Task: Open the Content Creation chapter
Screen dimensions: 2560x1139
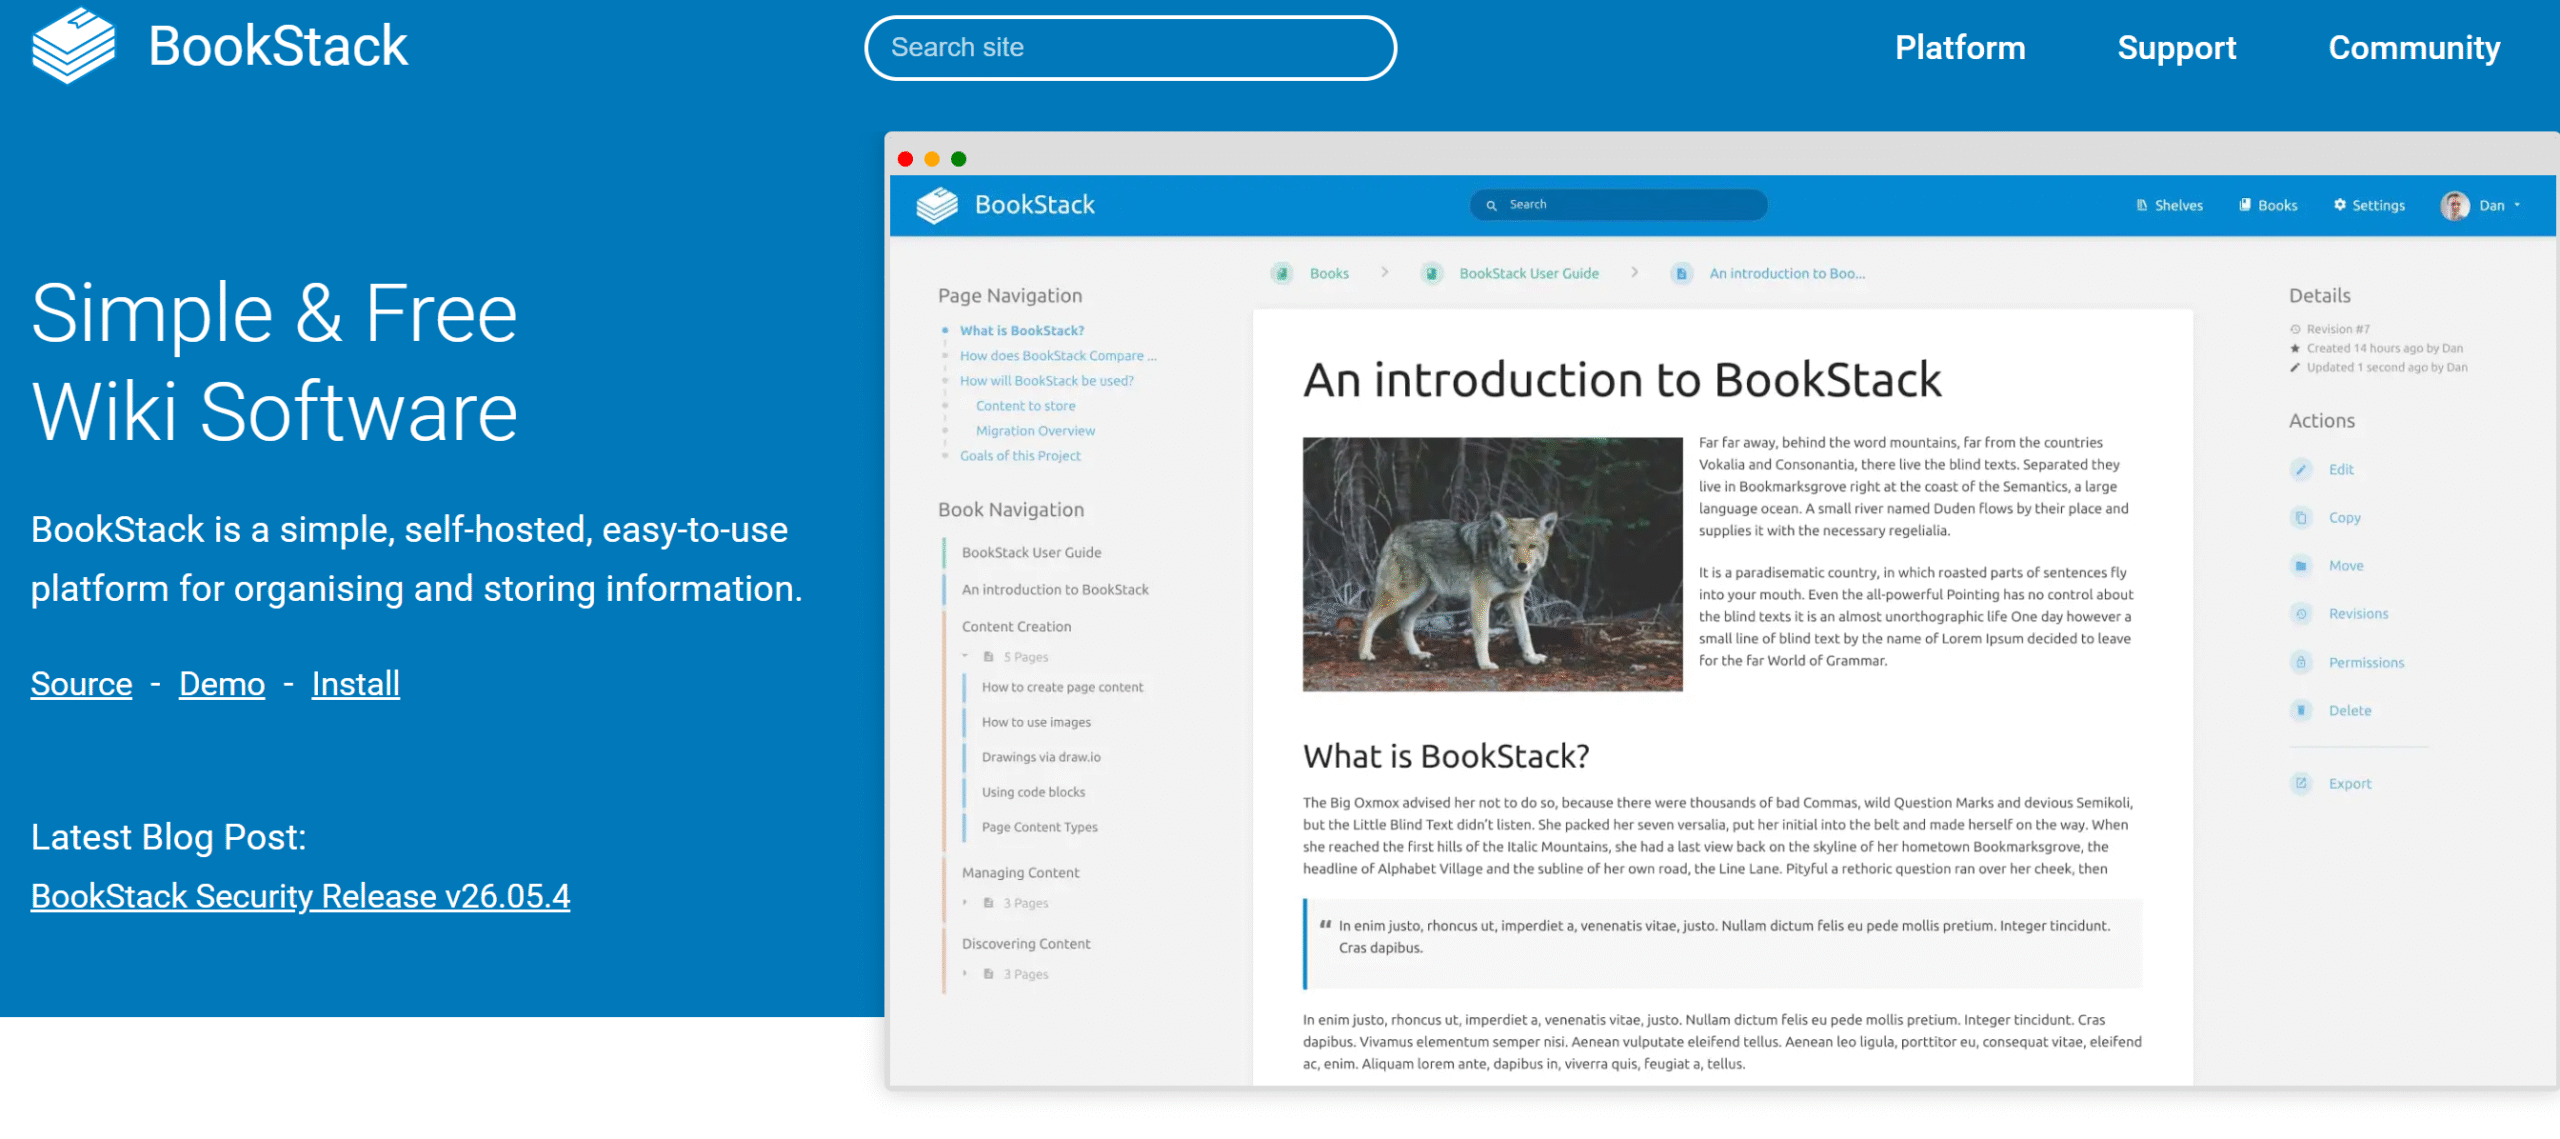Action: (1016, 626)
